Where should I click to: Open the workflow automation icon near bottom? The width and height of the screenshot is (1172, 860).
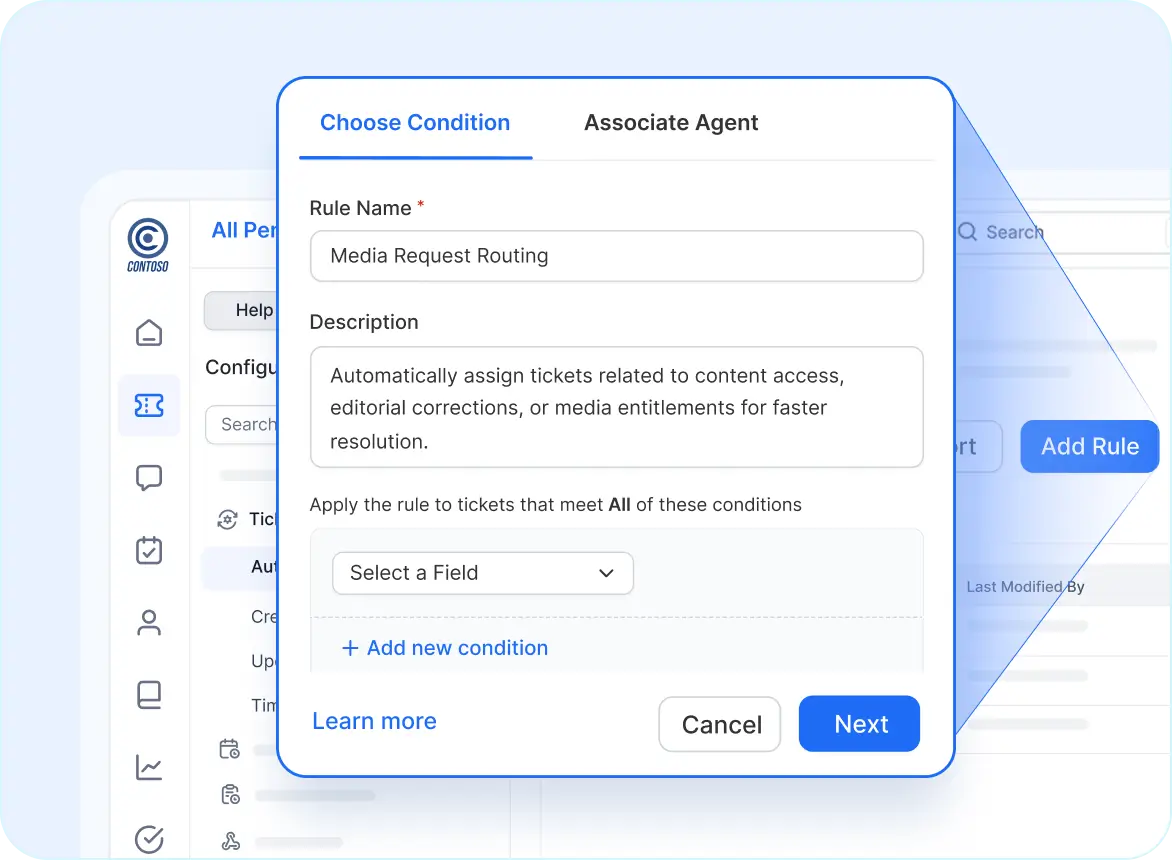click(x=230, y=840)
